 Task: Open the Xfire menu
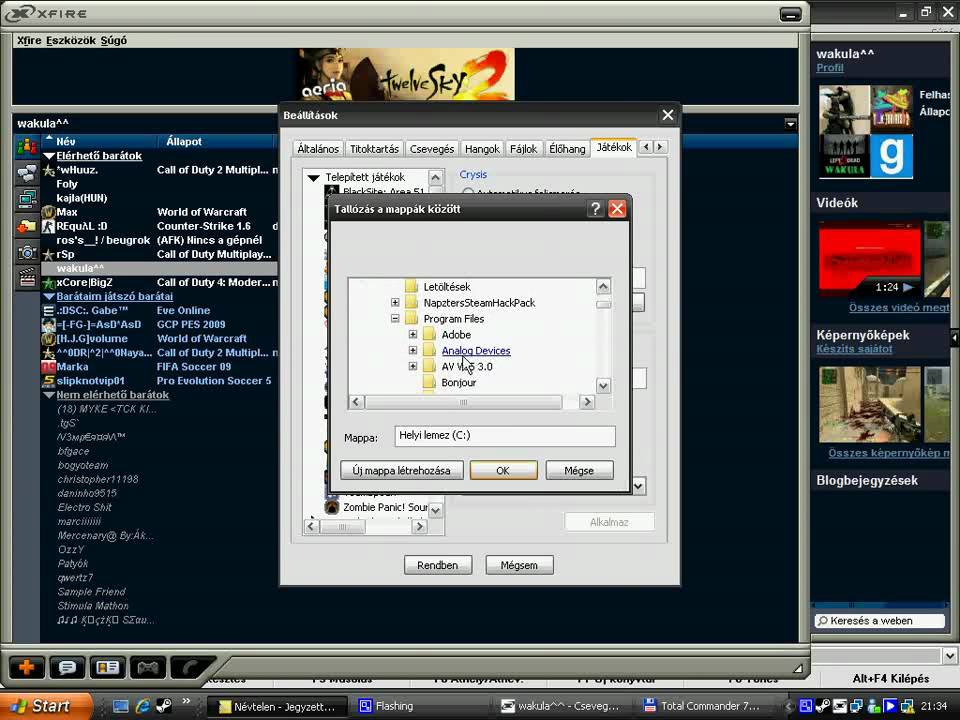(29, 40)
